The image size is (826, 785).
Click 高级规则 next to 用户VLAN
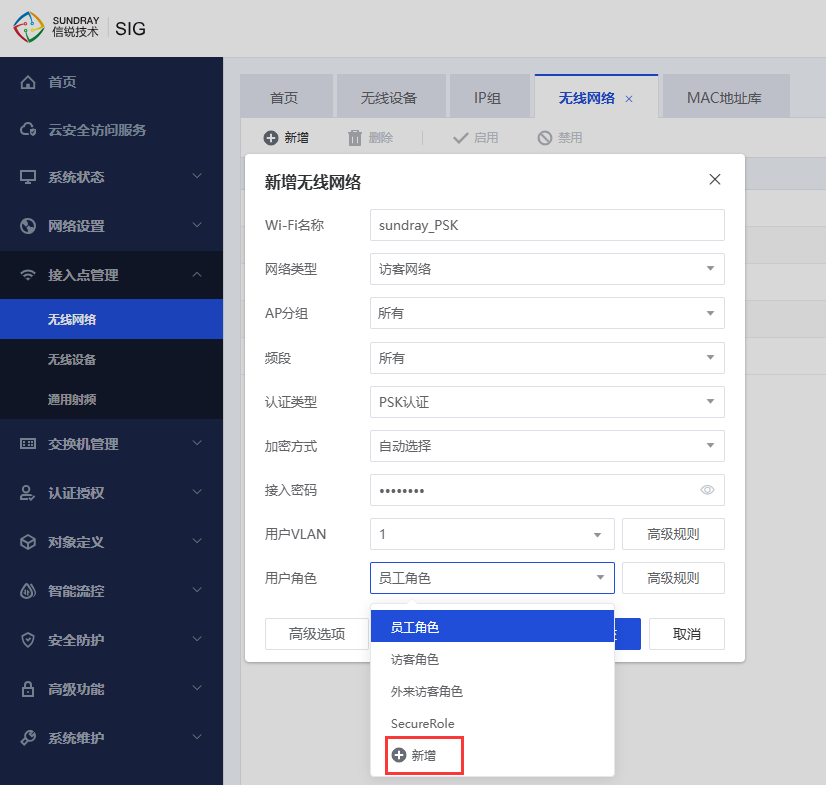(x=673, y=534)
